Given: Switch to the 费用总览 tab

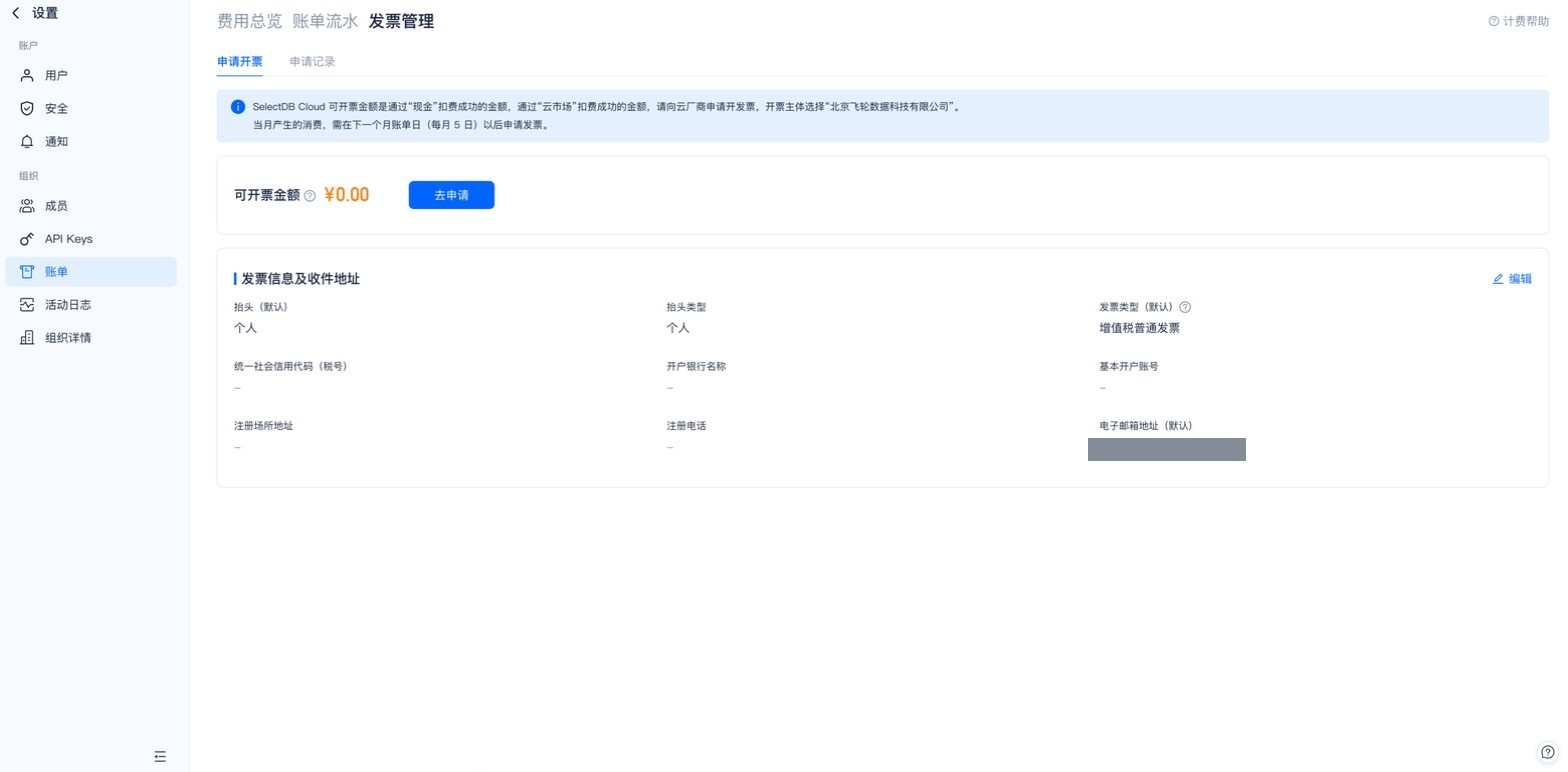Looking at the screenshot, I should (249, 21).
